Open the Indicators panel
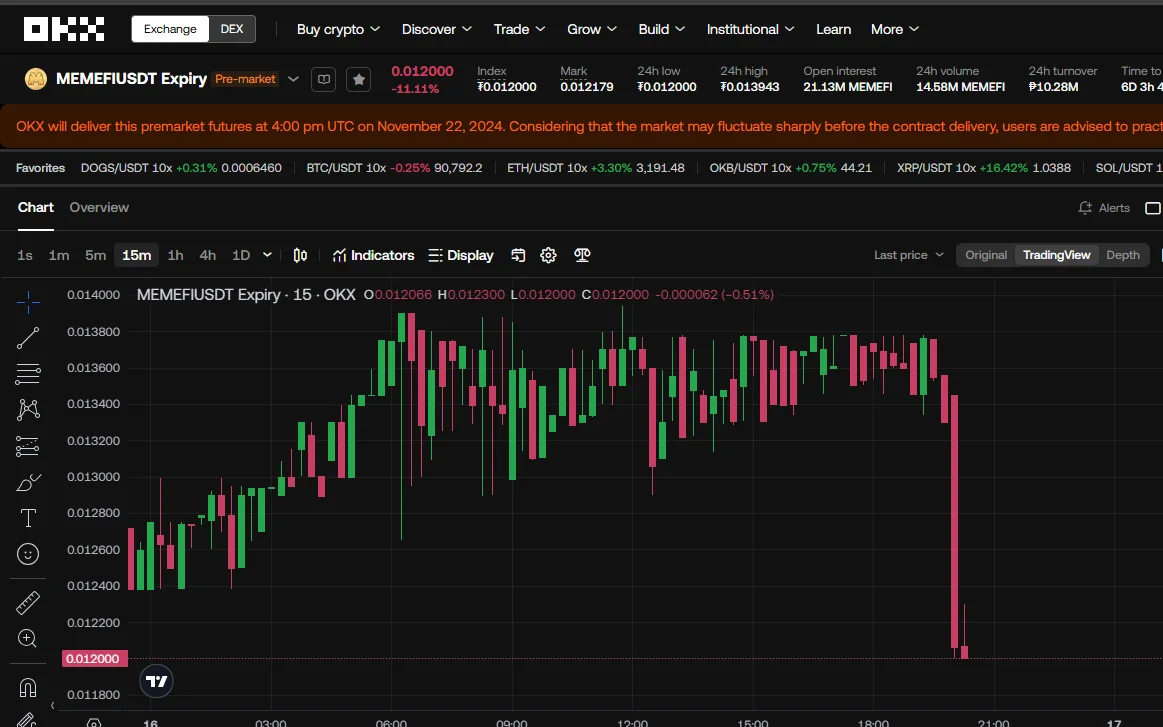Screen dimensions: 1163x727 click(373, 255)
